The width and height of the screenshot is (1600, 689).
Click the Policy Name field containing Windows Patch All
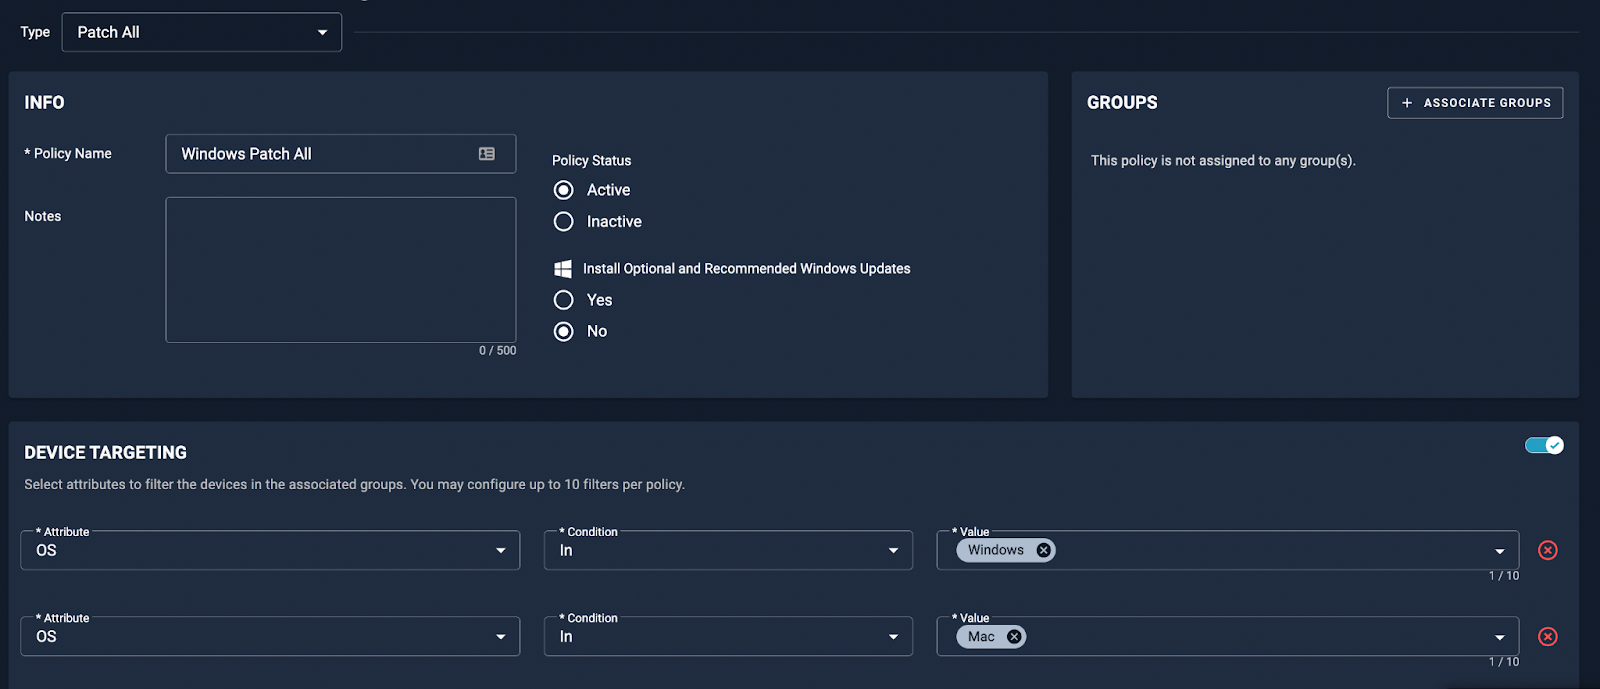[340, 154]
